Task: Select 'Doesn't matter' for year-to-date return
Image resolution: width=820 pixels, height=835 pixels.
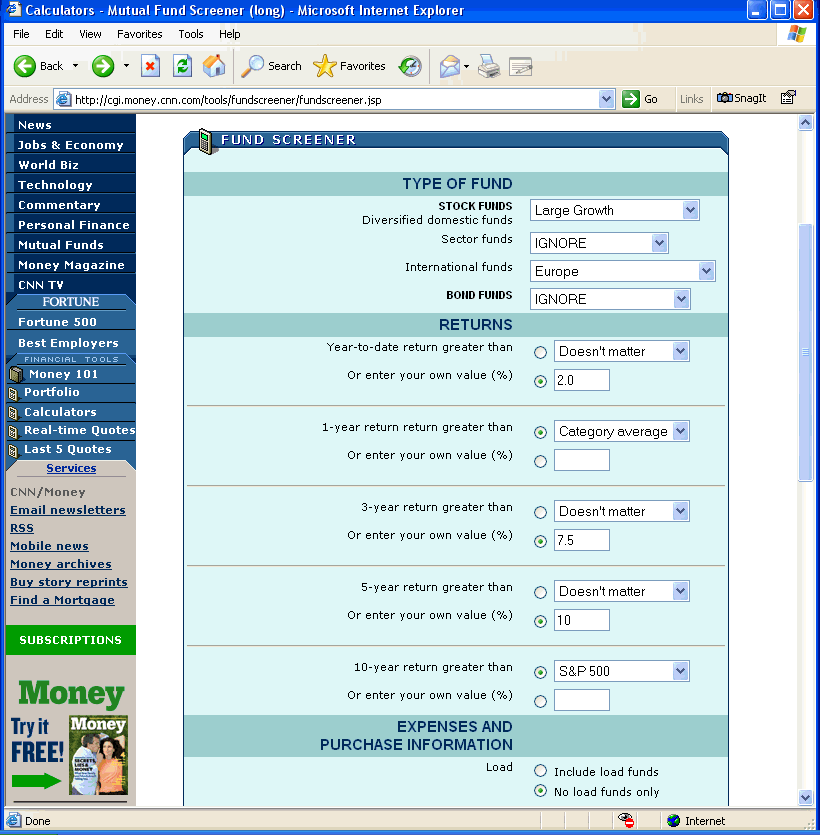Action: (540, 351)
